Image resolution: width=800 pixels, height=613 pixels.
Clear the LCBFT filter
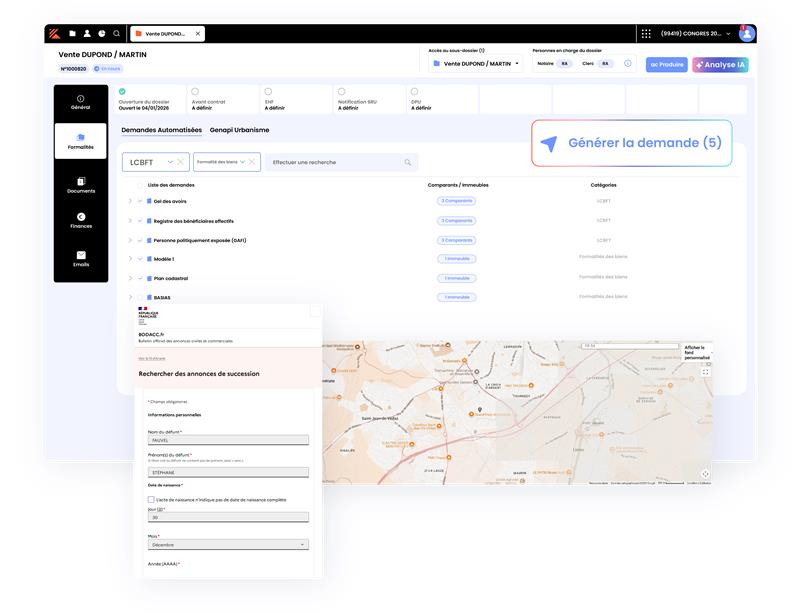pyautogui.click(x=180, y=162)
